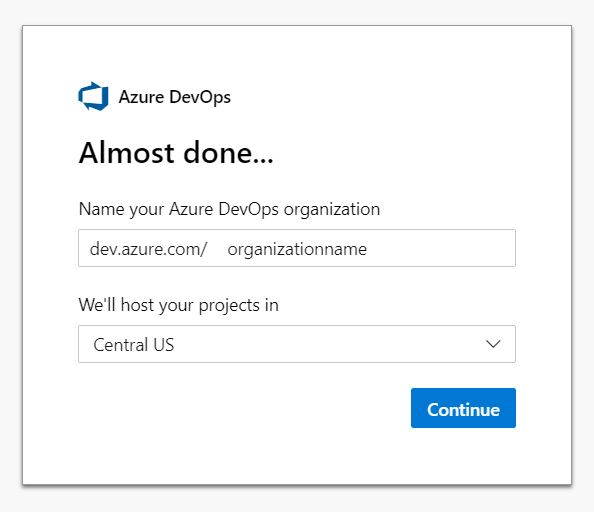Click the 'Almost done...' heading

176,153
